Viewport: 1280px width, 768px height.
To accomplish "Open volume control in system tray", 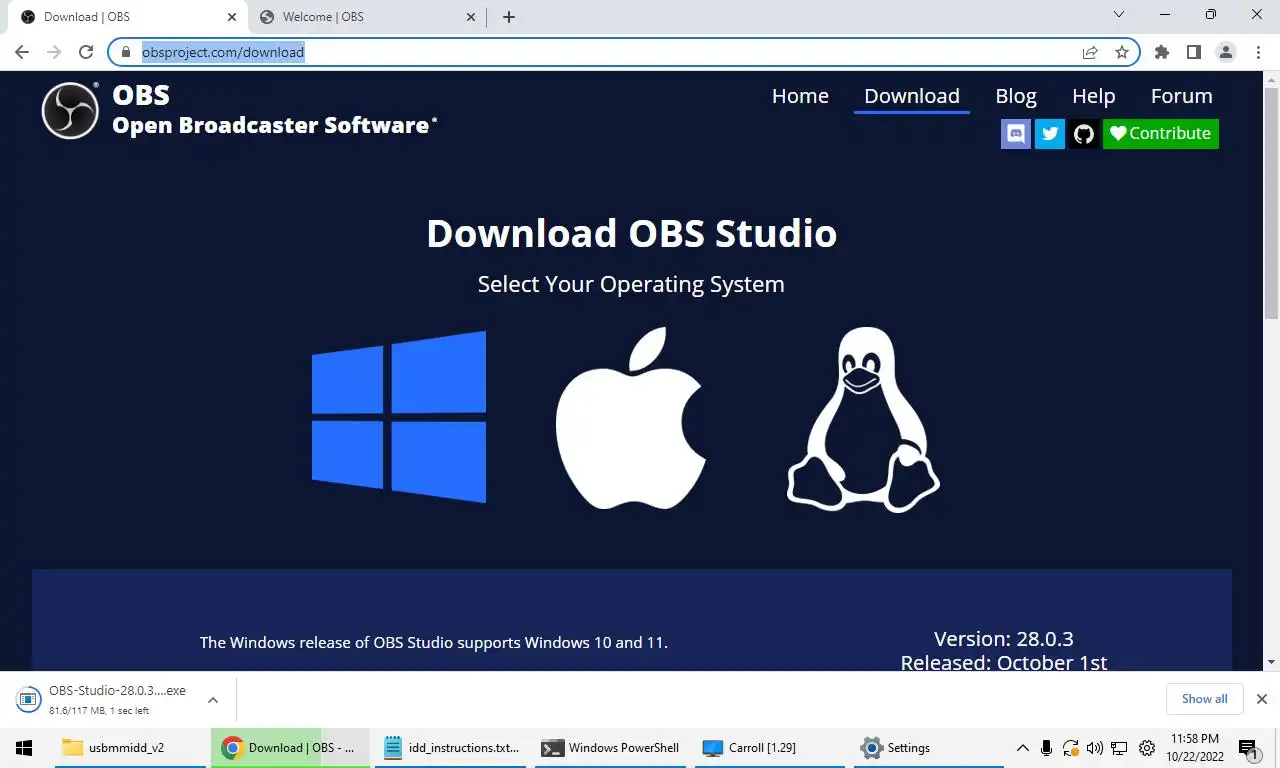I will click(1095, 748).
